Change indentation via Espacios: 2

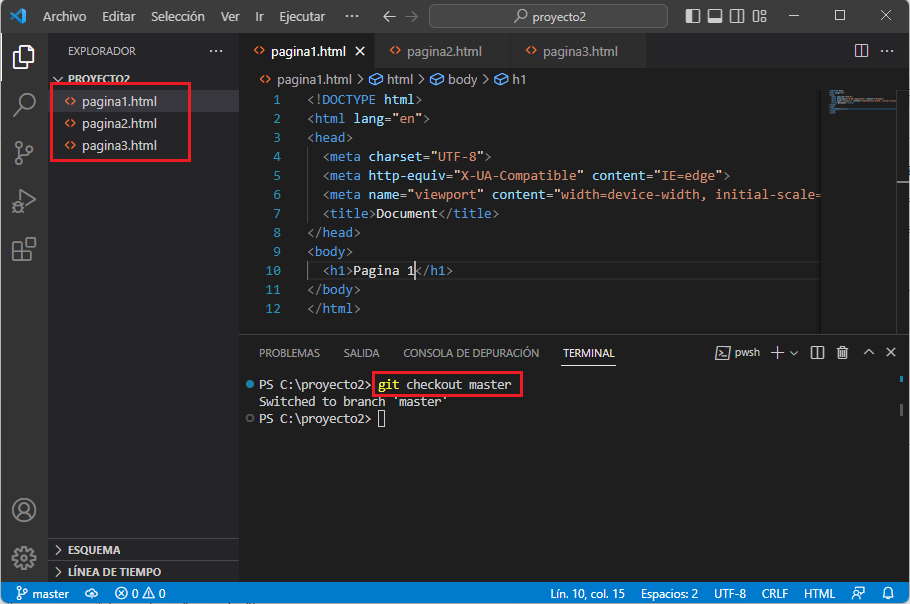(x=669, y=594)
